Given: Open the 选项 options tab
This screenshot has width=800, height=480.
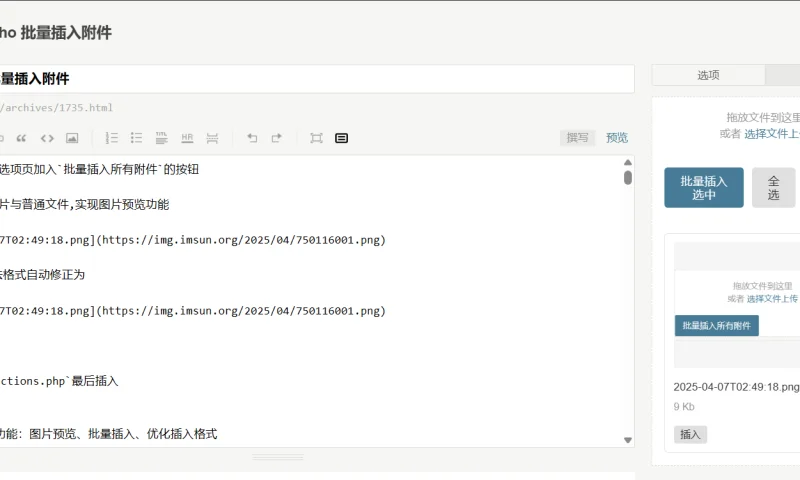Looking at the screenshot, I should tap(708, 75).
